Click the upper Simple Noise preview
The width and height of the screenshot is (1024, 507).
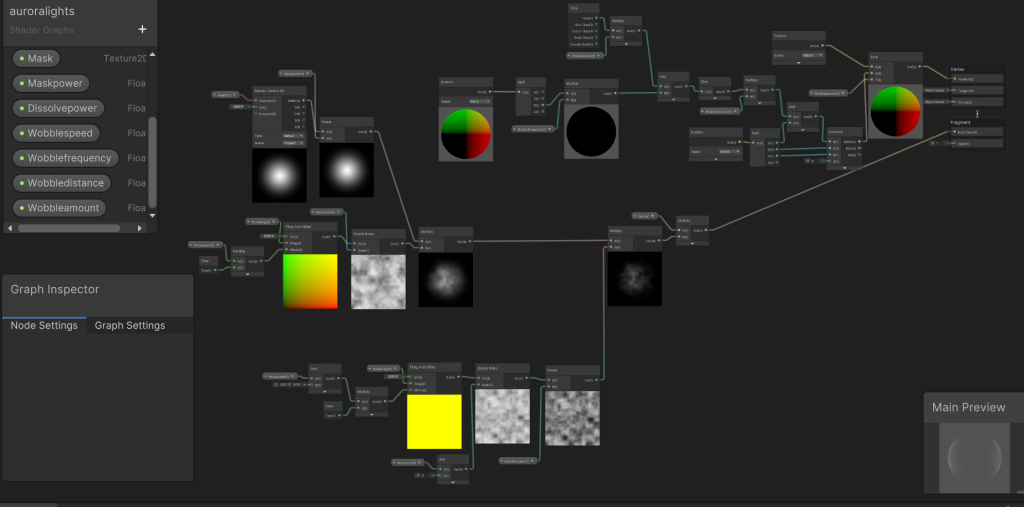coord(378,282)
